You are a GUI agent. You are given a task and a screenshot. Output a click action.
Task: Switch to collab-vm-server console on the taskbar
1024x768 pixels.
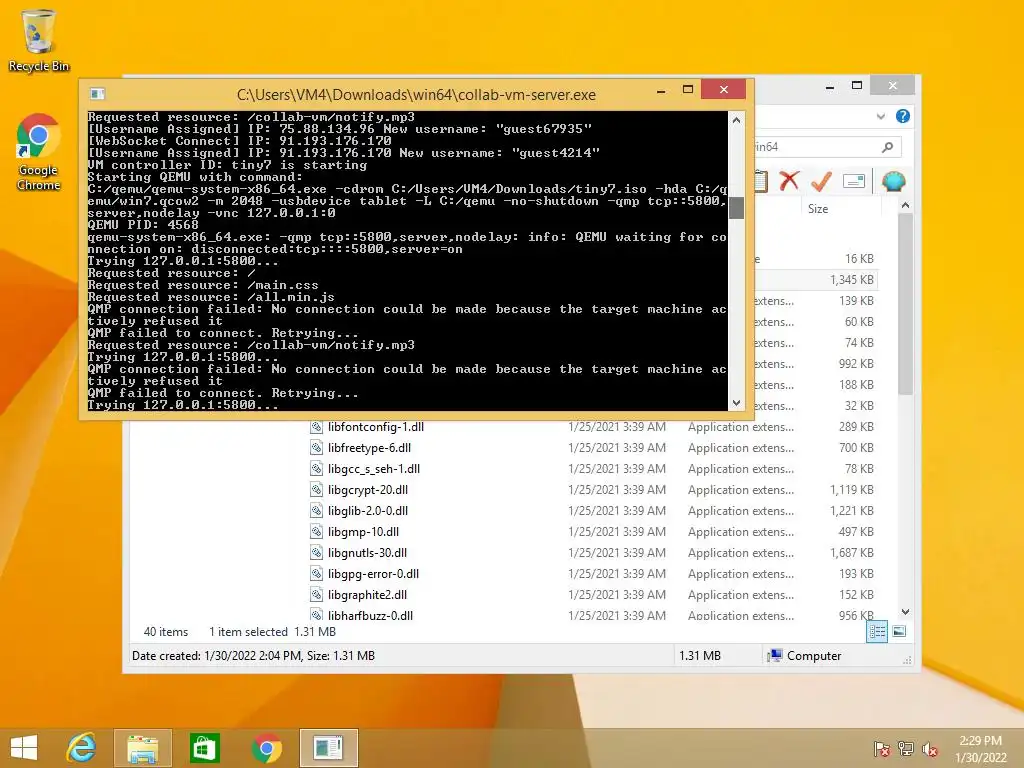click(x=328, y=748)
